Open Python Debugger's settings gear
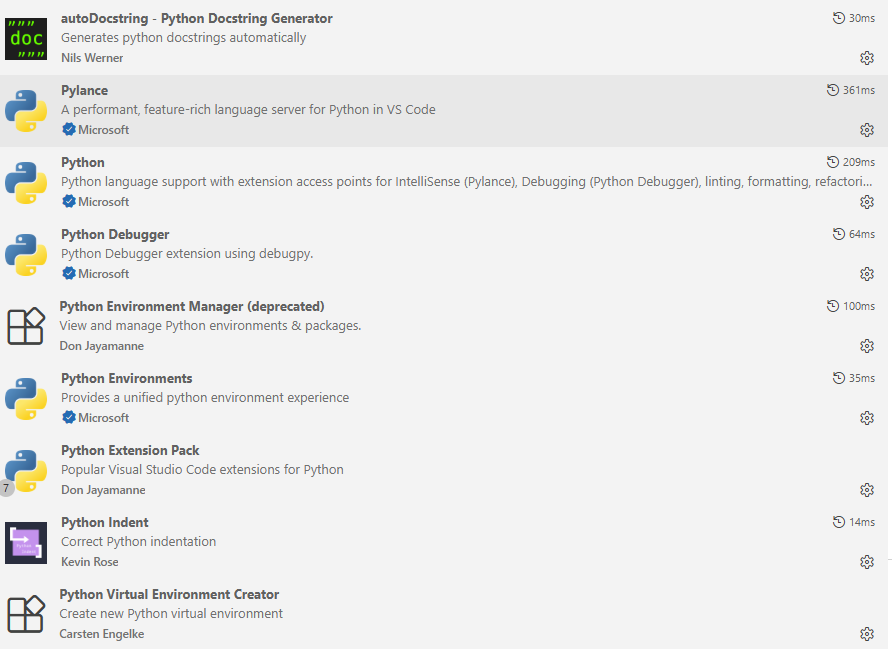Viewport: 892px width, 649px height. coord(867,273)
